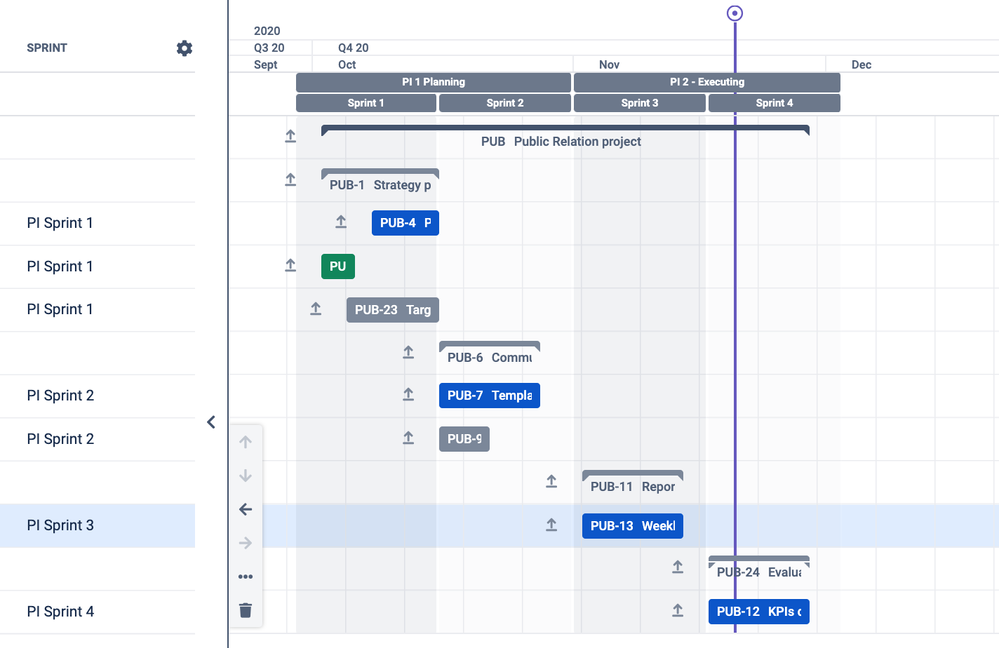This screenshot has width=999, height=648.
Task: Click the upload arrow beside the green PU bar
Action: pyautogui.click(x=291, y=265)
